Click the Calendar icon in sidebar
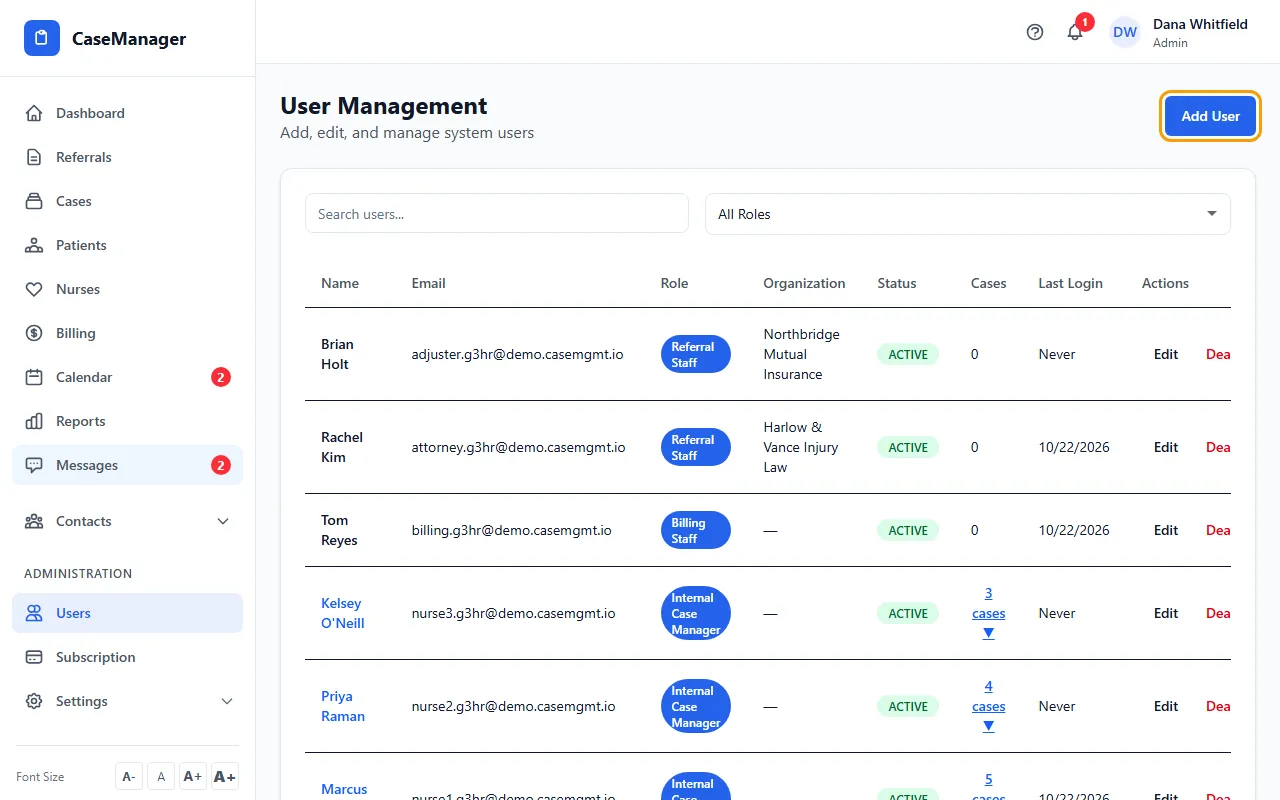1280x800 pixels. (x=34, y=377)
